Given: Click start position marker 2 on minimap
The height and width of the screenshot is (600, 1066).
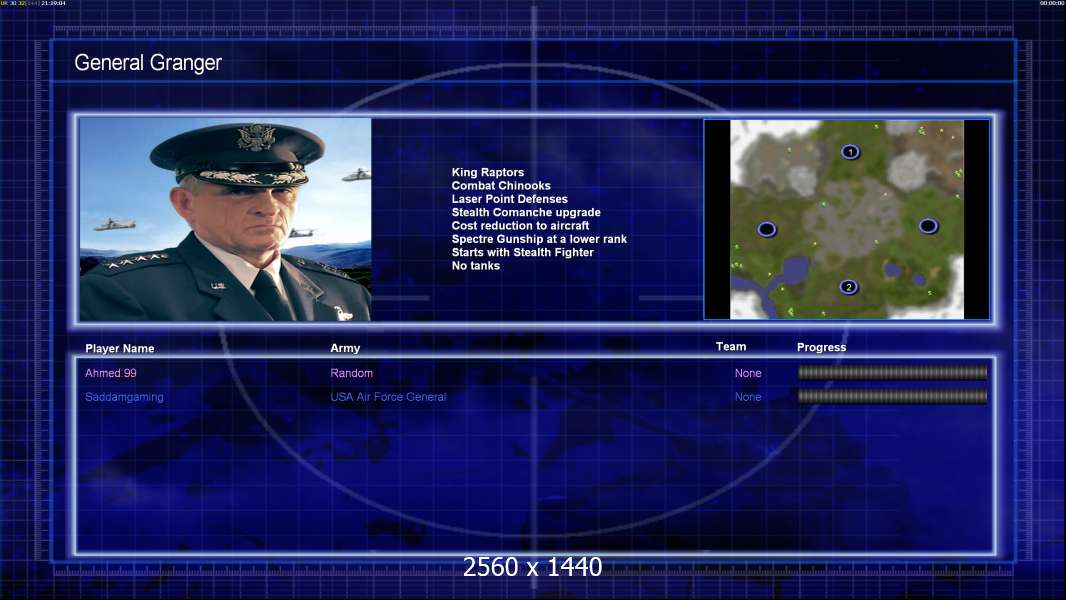Looking at the screenshot, I should coord(848,287).
